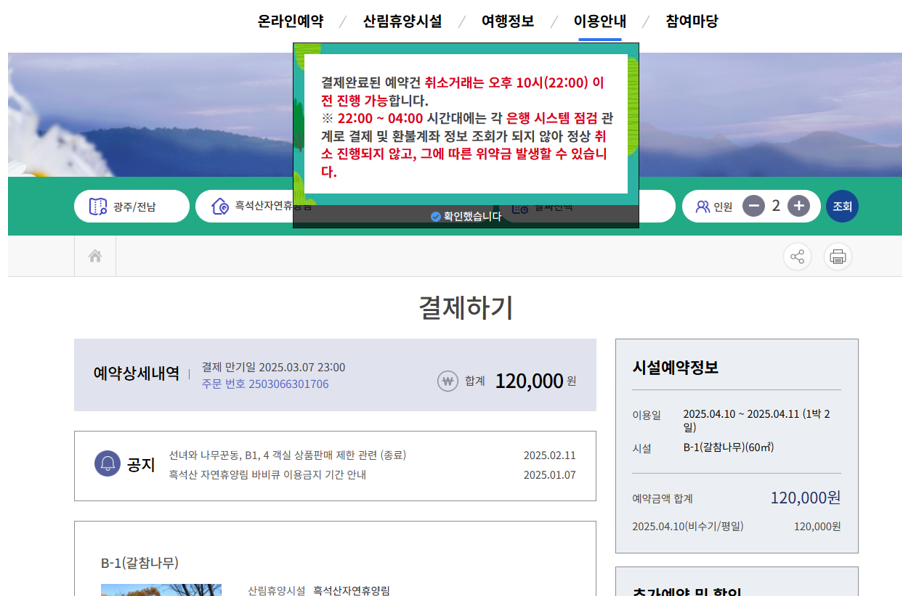Image resolution: width=902 pixels, height=596 pixels.
Task: Click the 2025.04.10(비수기/평일) rate row
Action: 736,526
